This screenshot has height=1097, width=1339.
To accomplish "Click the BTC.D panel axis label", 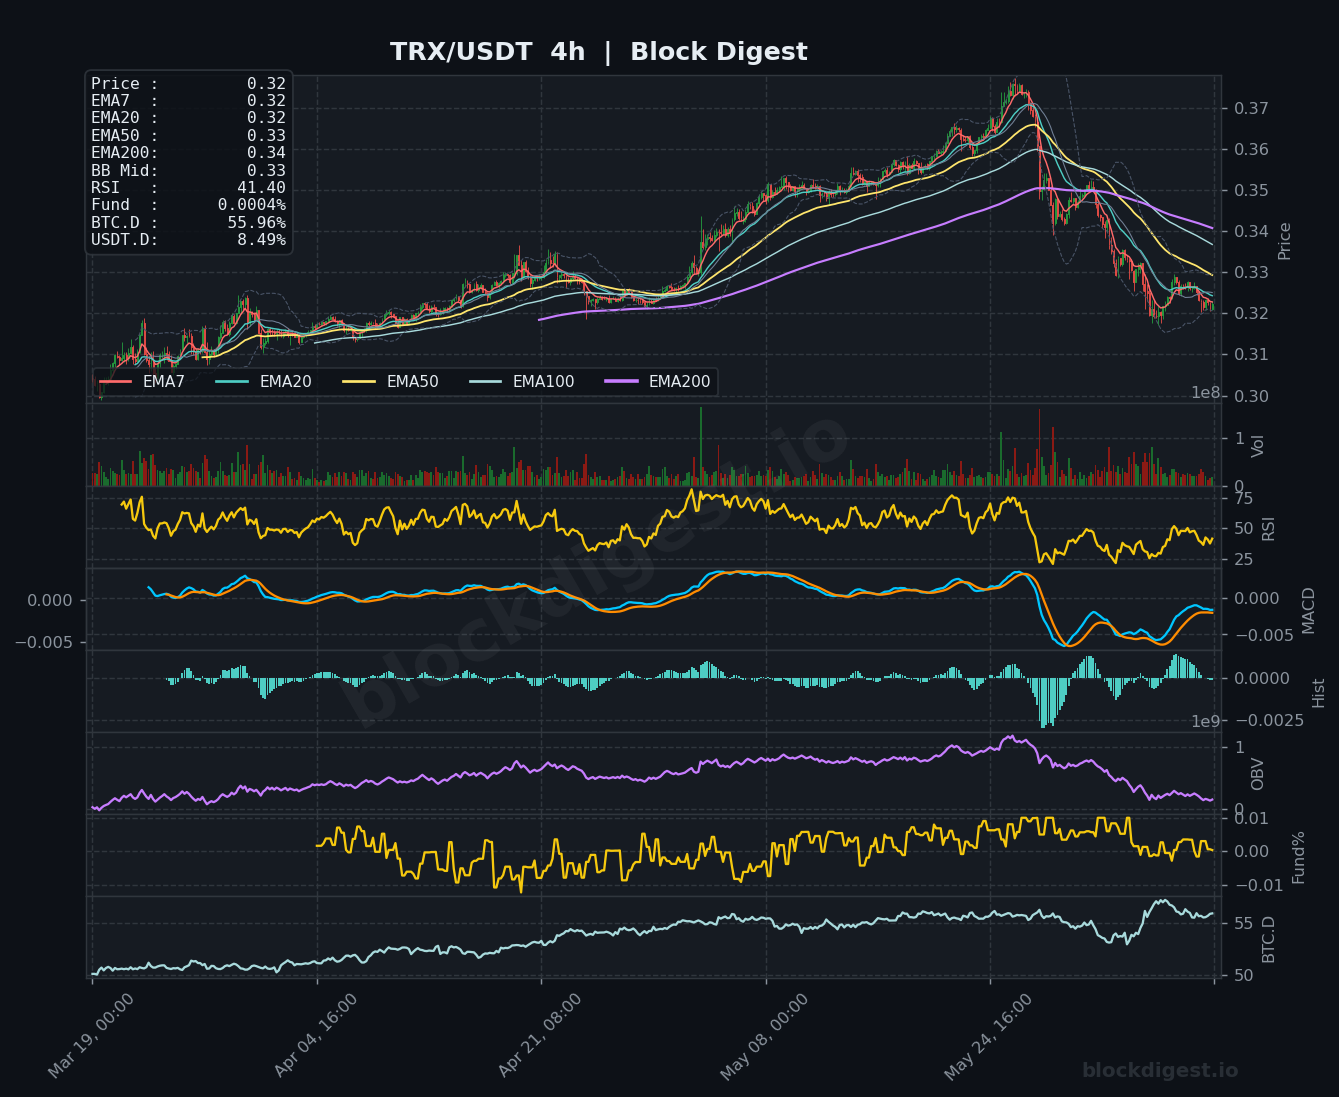I will (x=1268, y=939).
